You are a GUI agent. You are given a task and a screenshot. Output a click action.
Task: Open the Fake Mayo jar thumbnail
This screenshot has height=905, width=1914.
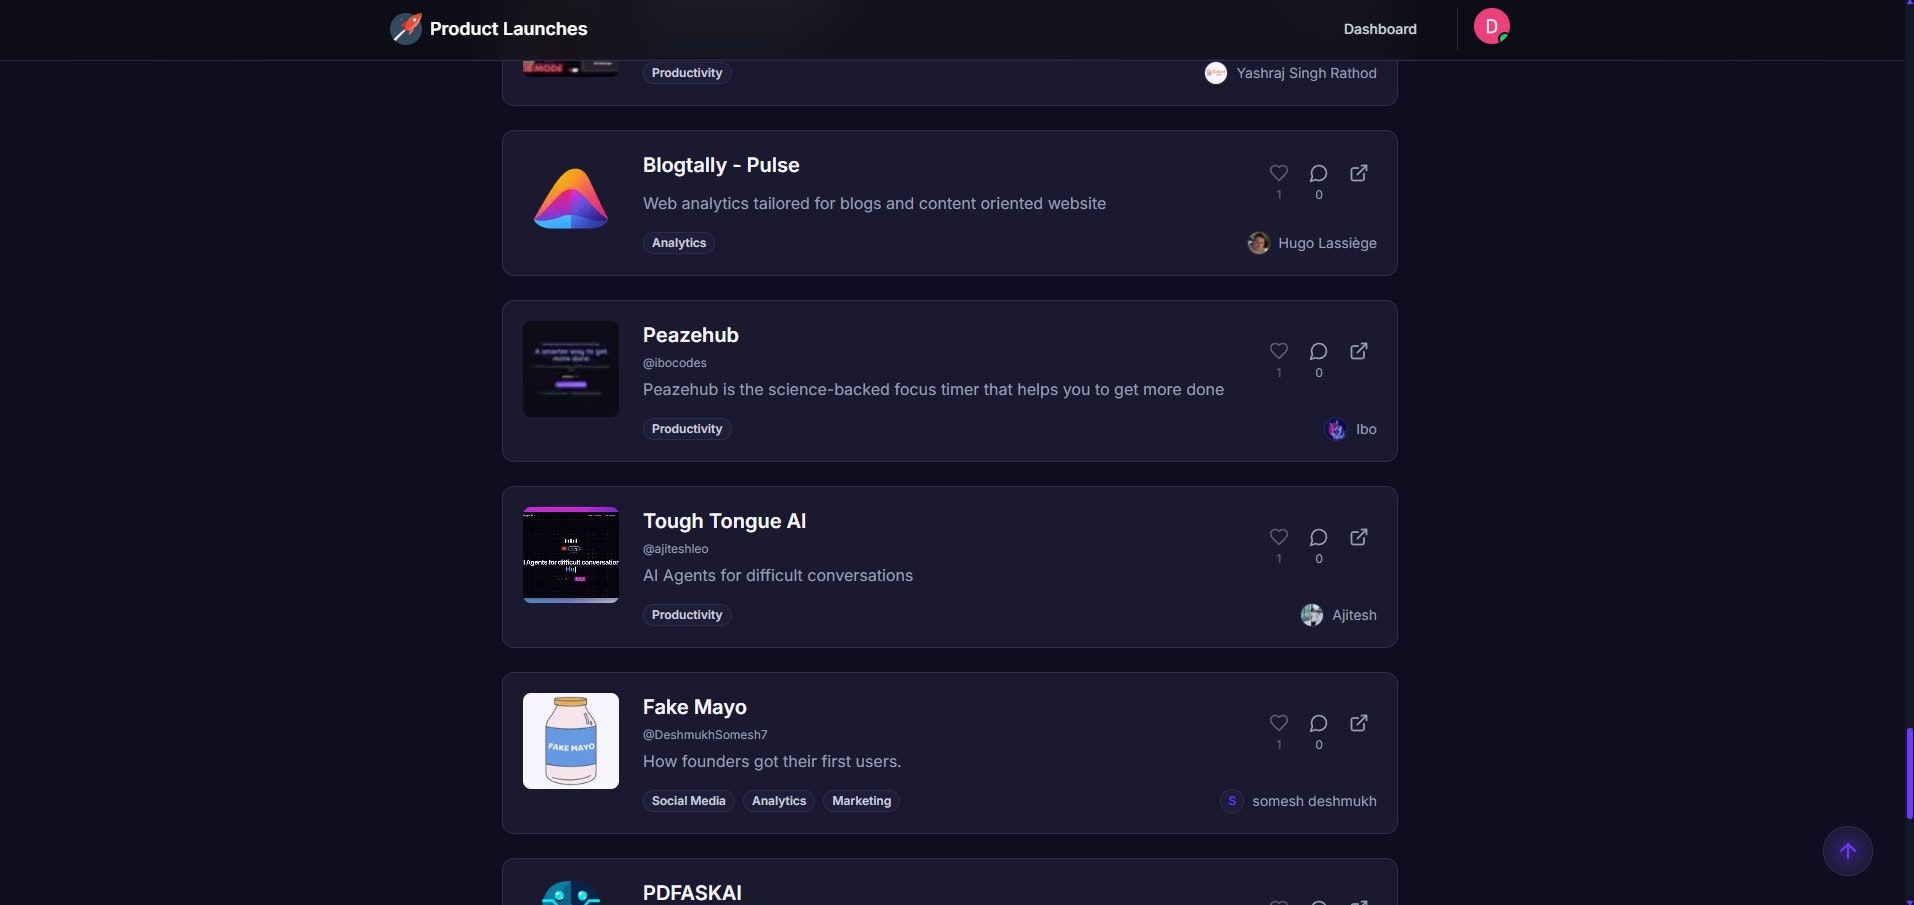[x=571, y=741]
